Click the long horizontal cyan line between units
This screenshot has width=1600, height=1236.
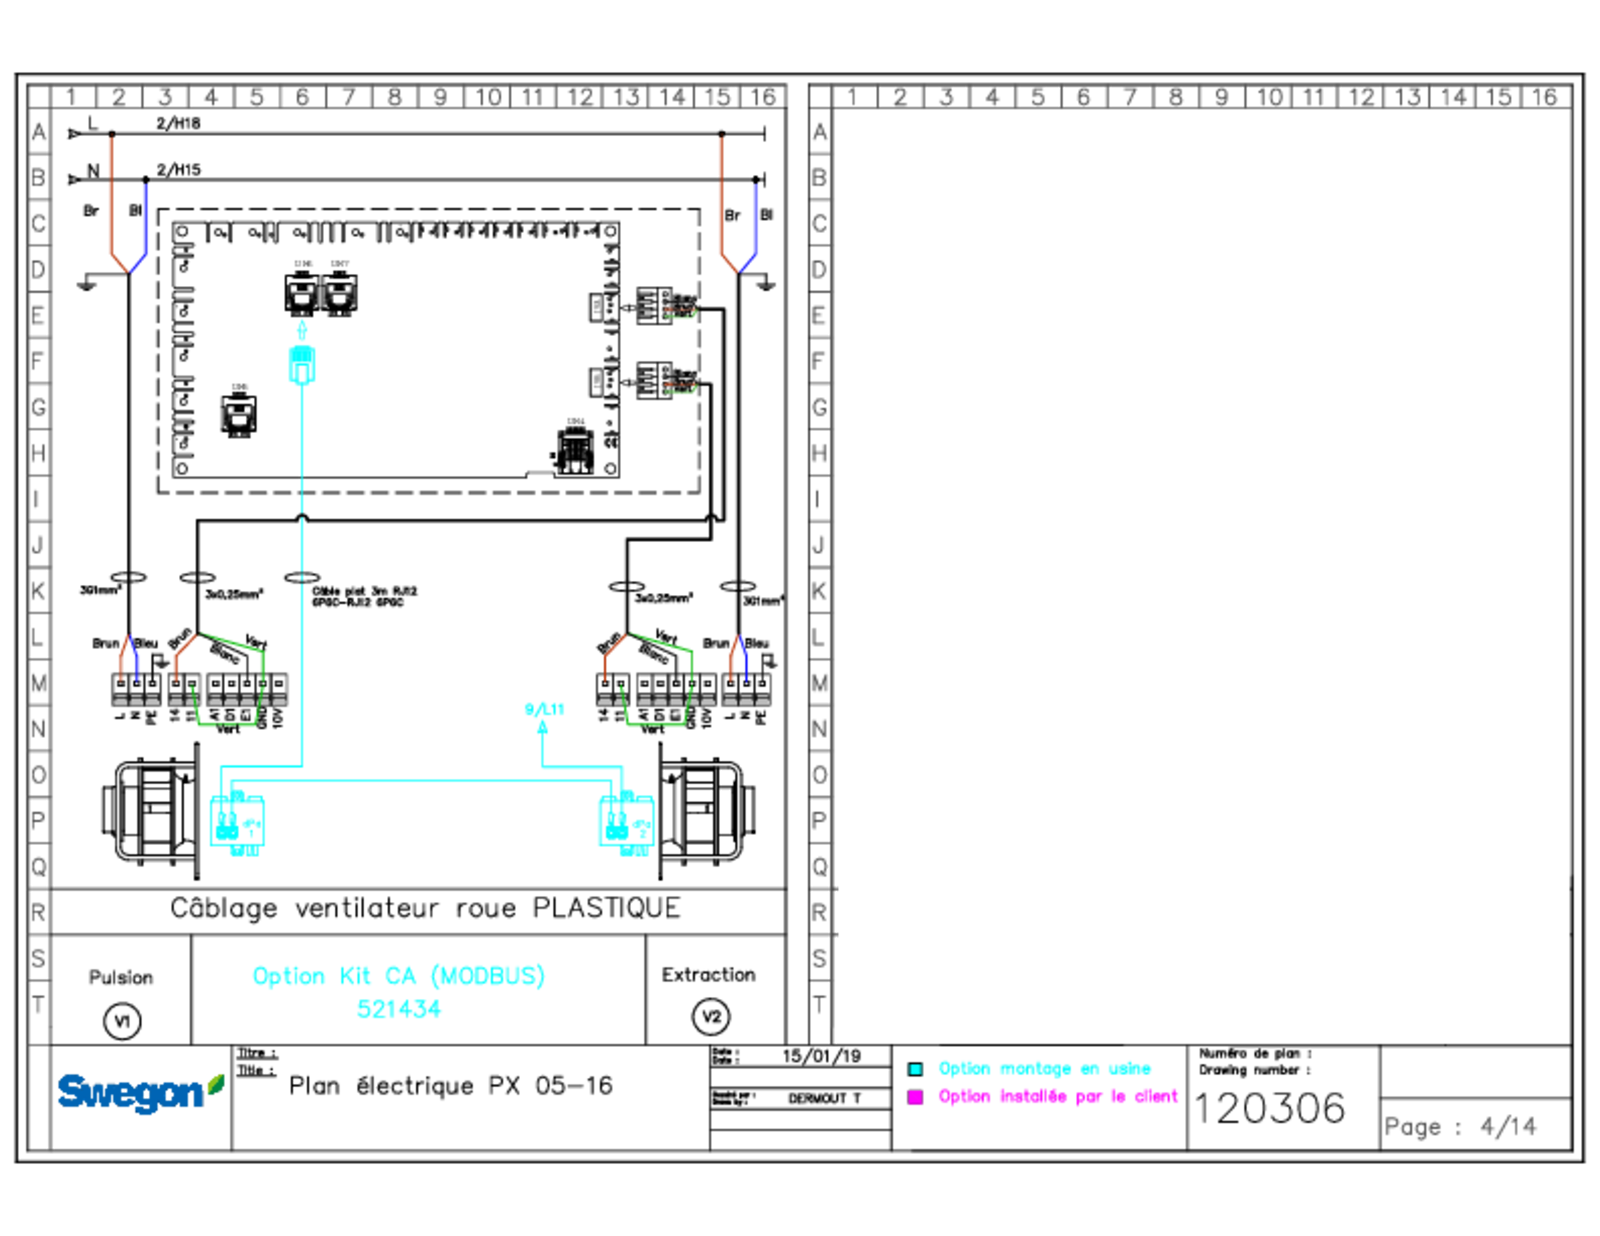click(420, 781)
